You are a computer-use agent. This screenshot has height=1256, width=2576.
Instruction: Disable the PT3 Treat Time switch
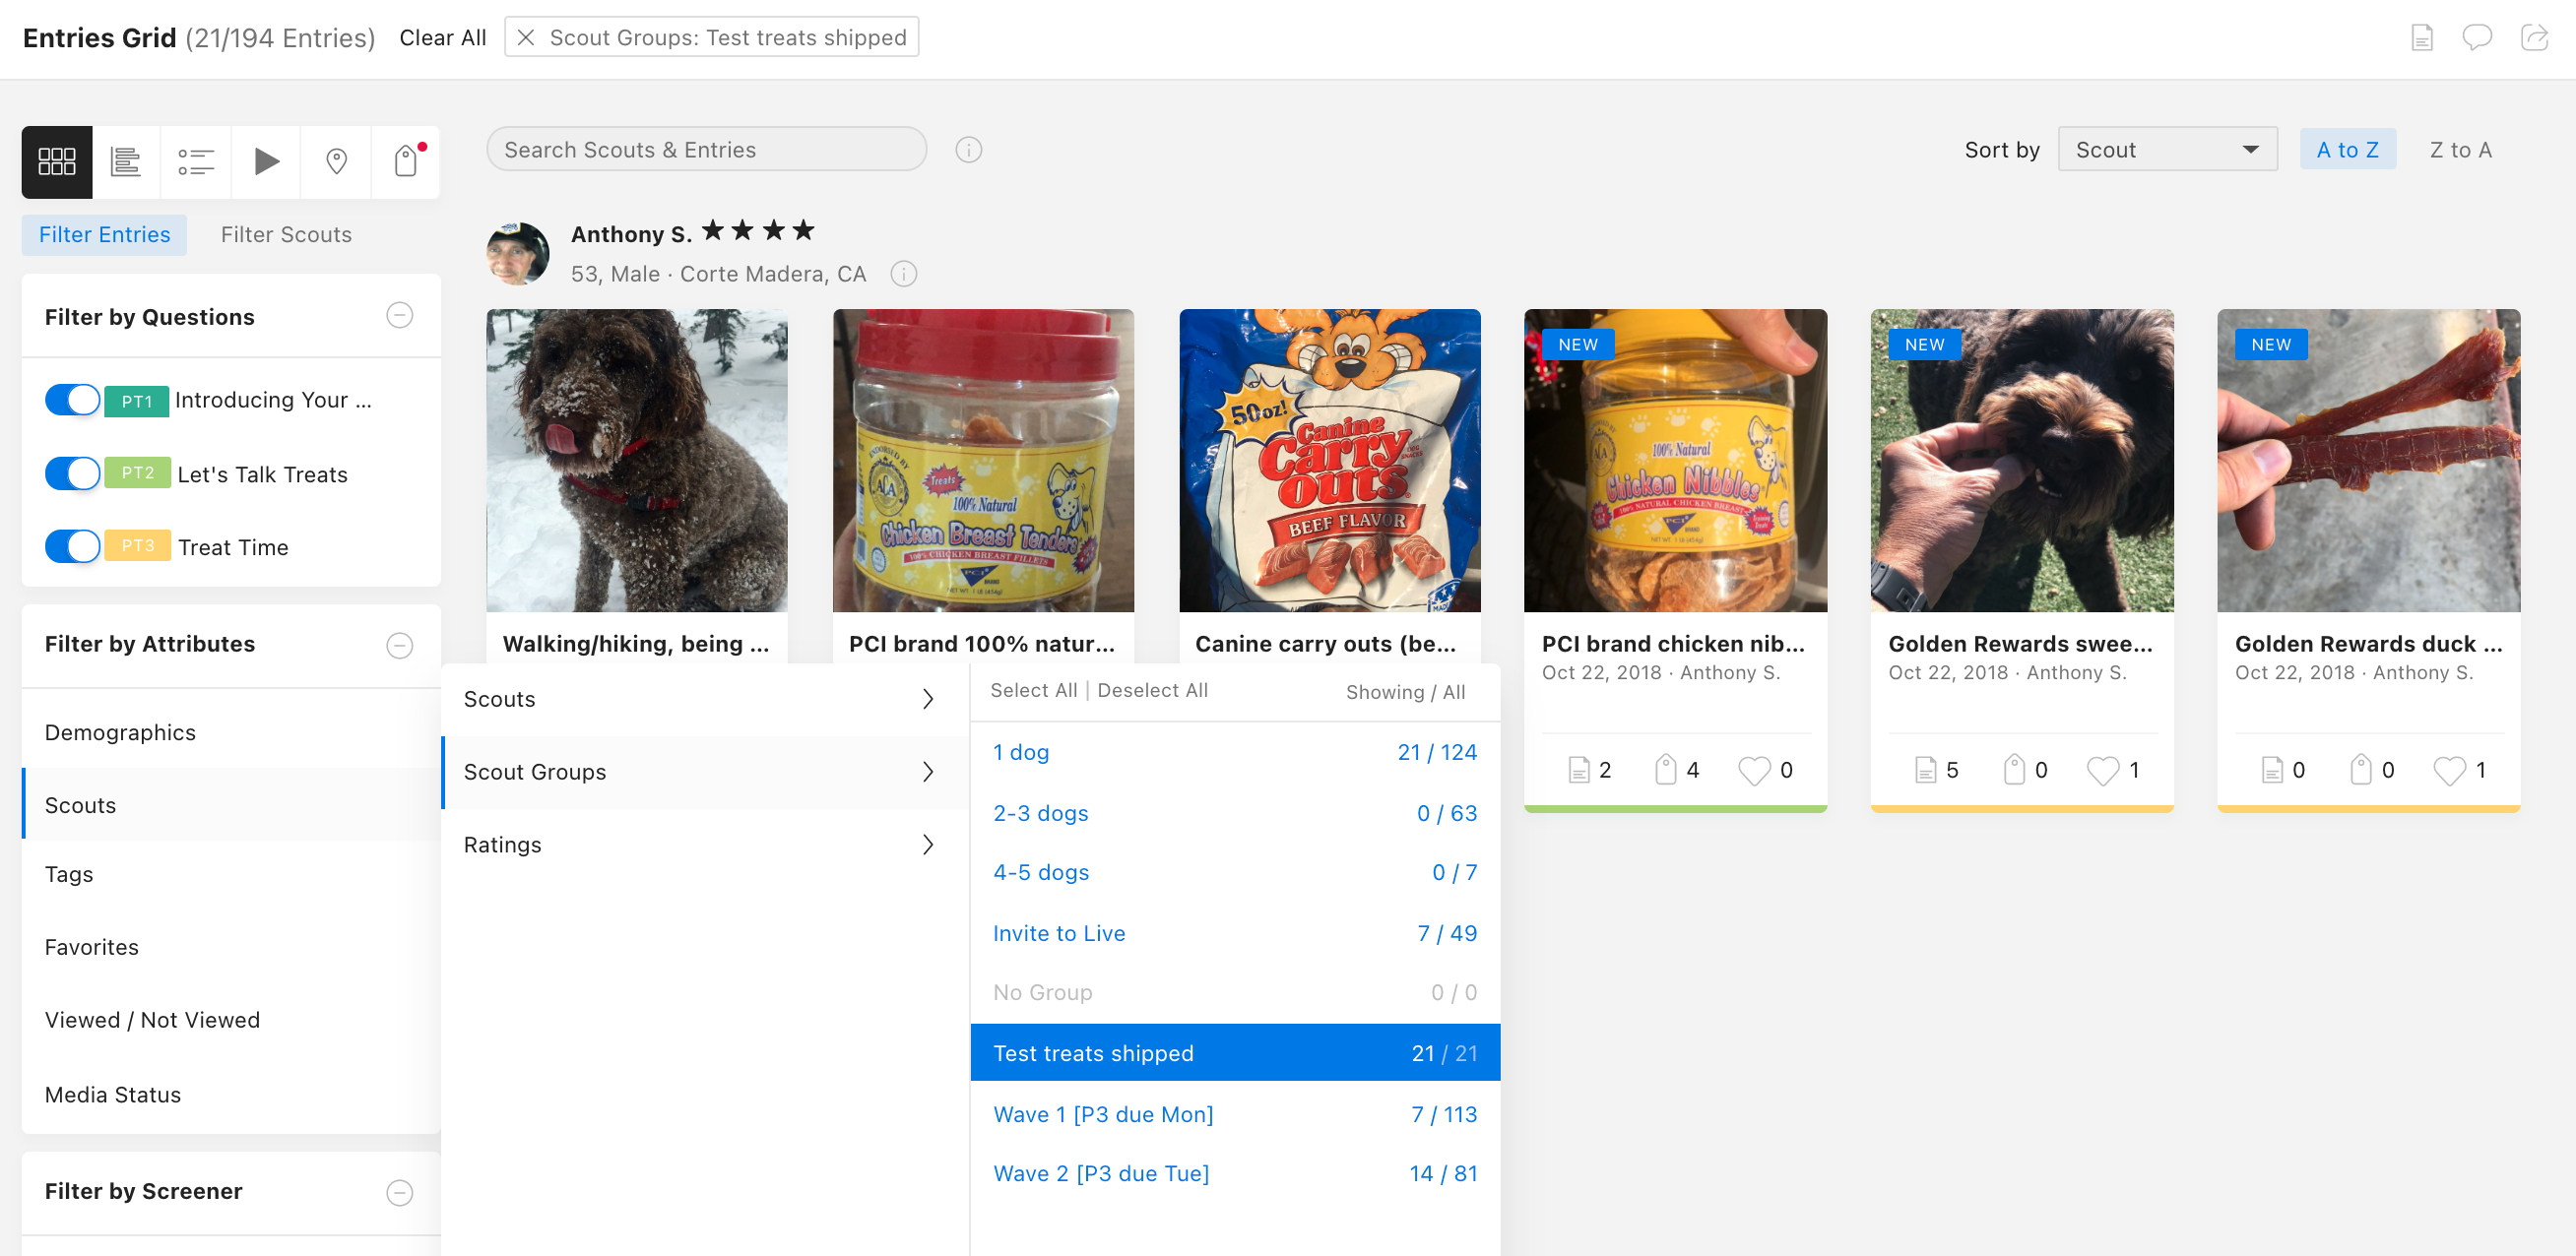(x=73, y=547)
